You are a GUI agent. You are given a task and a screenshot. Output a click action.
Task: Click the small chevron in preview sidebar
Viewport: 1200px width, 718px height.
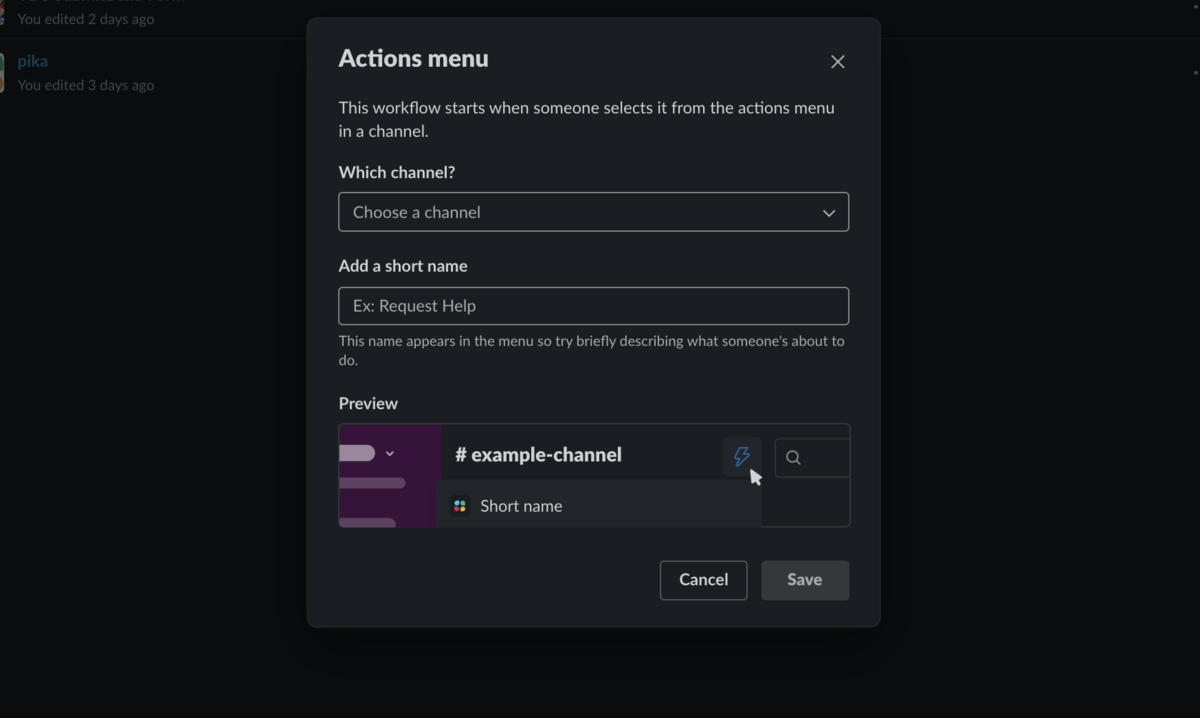click(x=390, y=454)
